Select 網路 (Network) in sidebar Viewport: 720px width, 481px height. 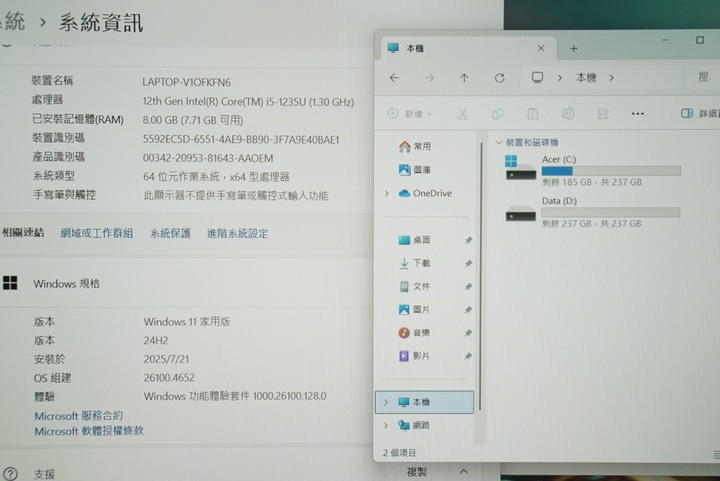pyautogui.click(x=414, y=425)
